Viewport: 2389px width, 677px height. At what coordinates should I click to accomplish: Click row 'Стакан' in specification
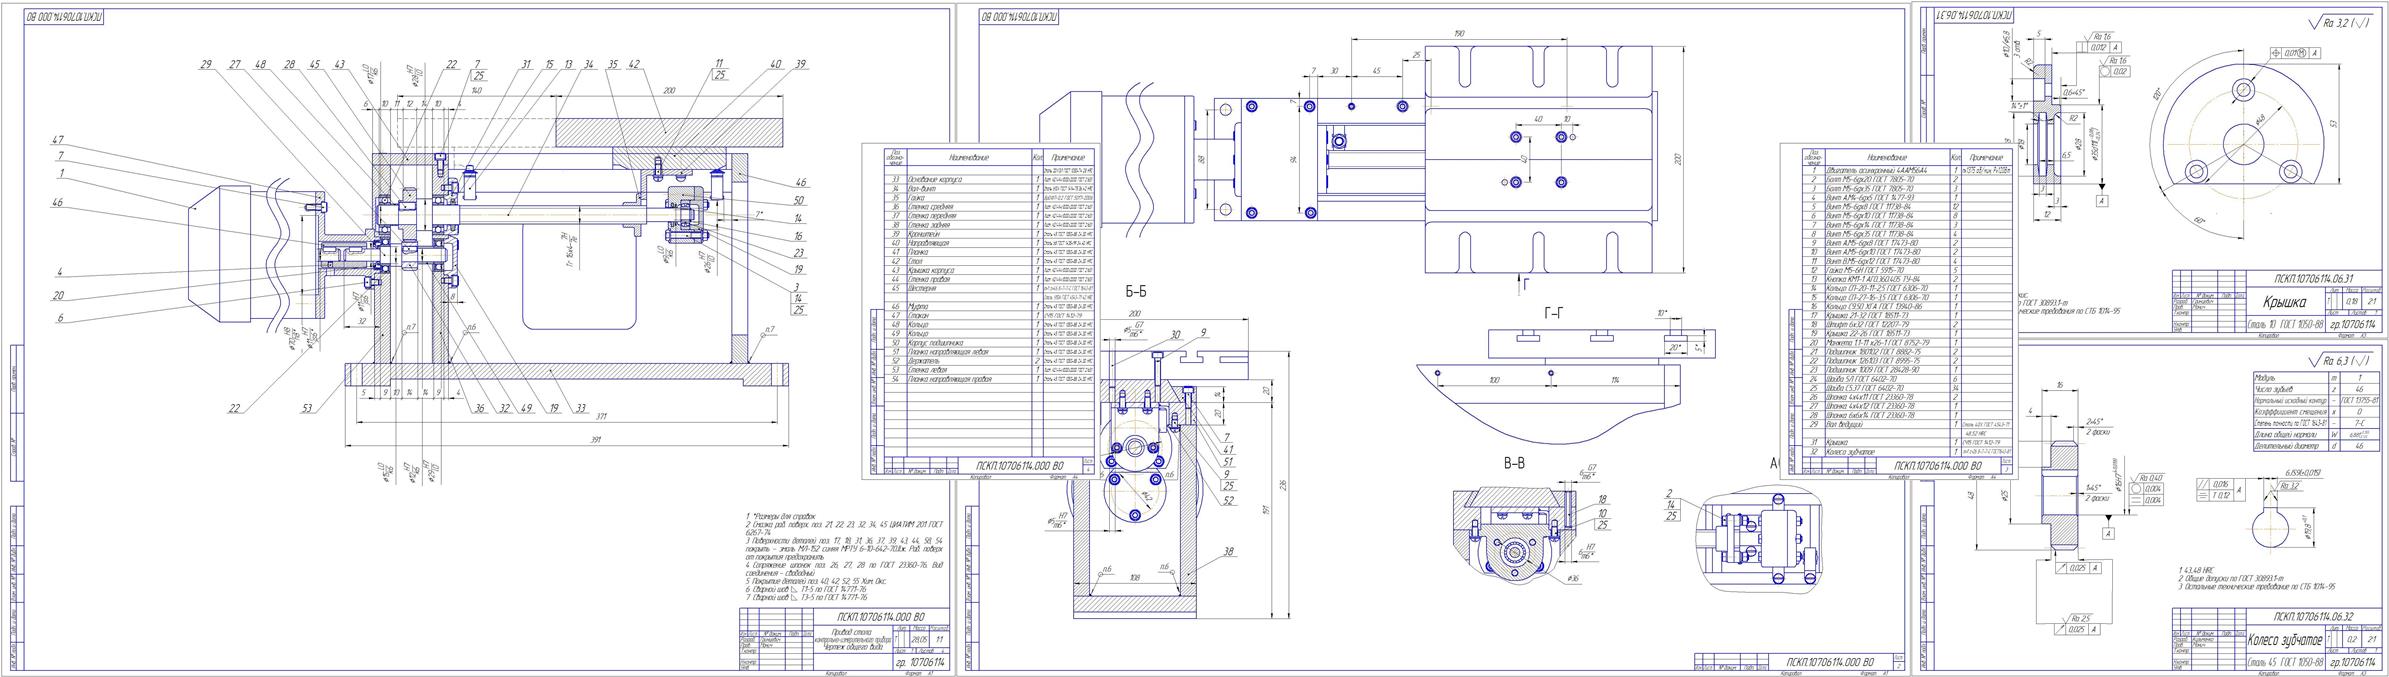989,315
